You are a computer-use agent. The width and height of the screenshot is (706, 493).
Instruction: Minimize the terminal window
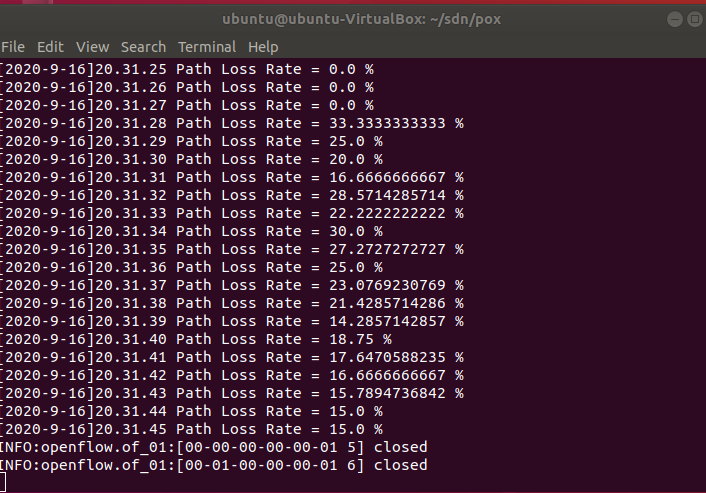tap(675, 19)
